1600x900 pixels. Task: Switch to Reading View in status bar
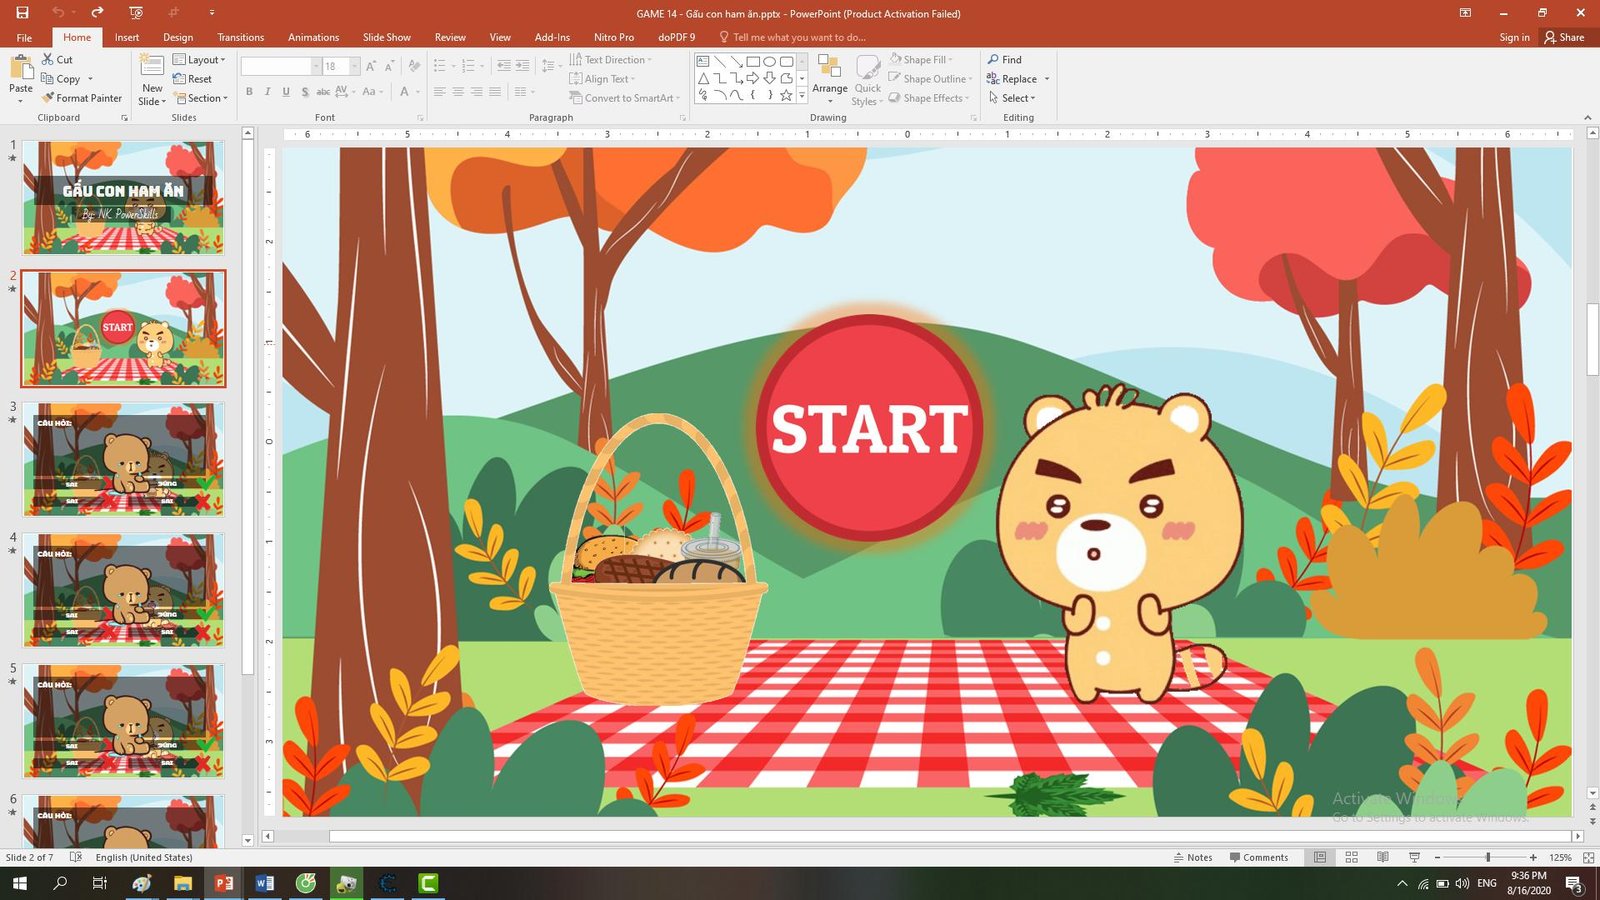click(1382, 857)
